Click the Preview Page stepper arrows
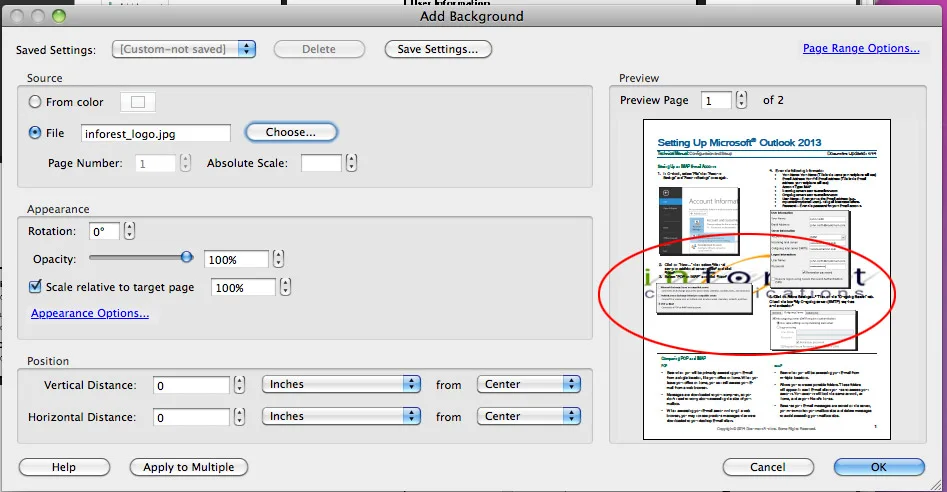The width and height of the screenshot is (947, 492). tap(742, 100)
